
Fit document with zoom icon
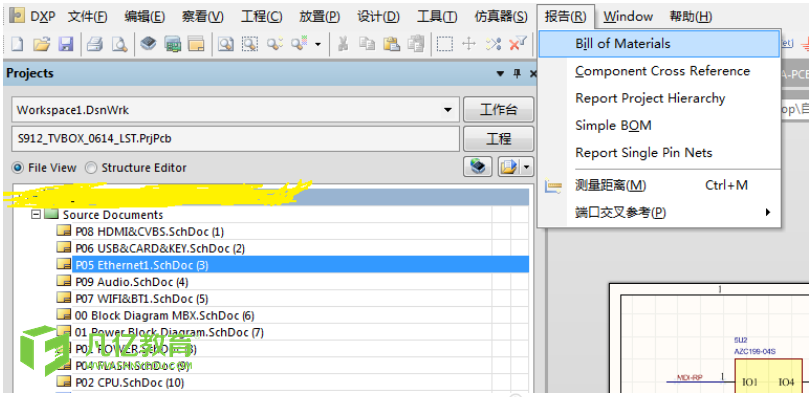[x=225, y=44]
